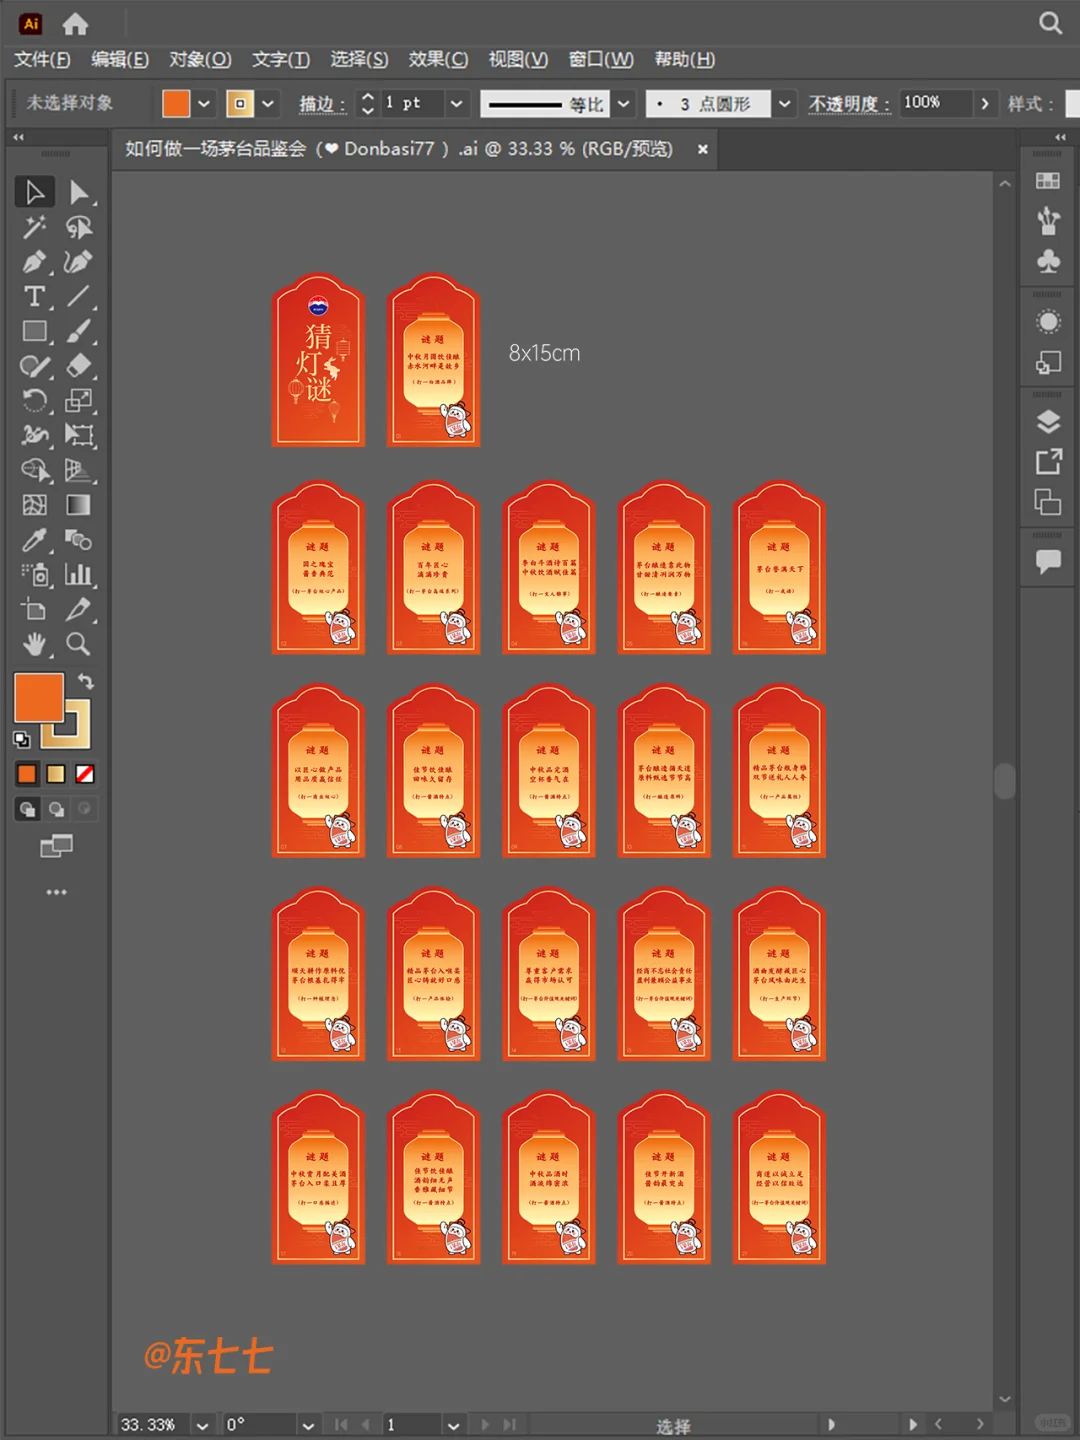Select the Zoom tool
This screenshot has width=1080, height=1440.
coord(79,644)
